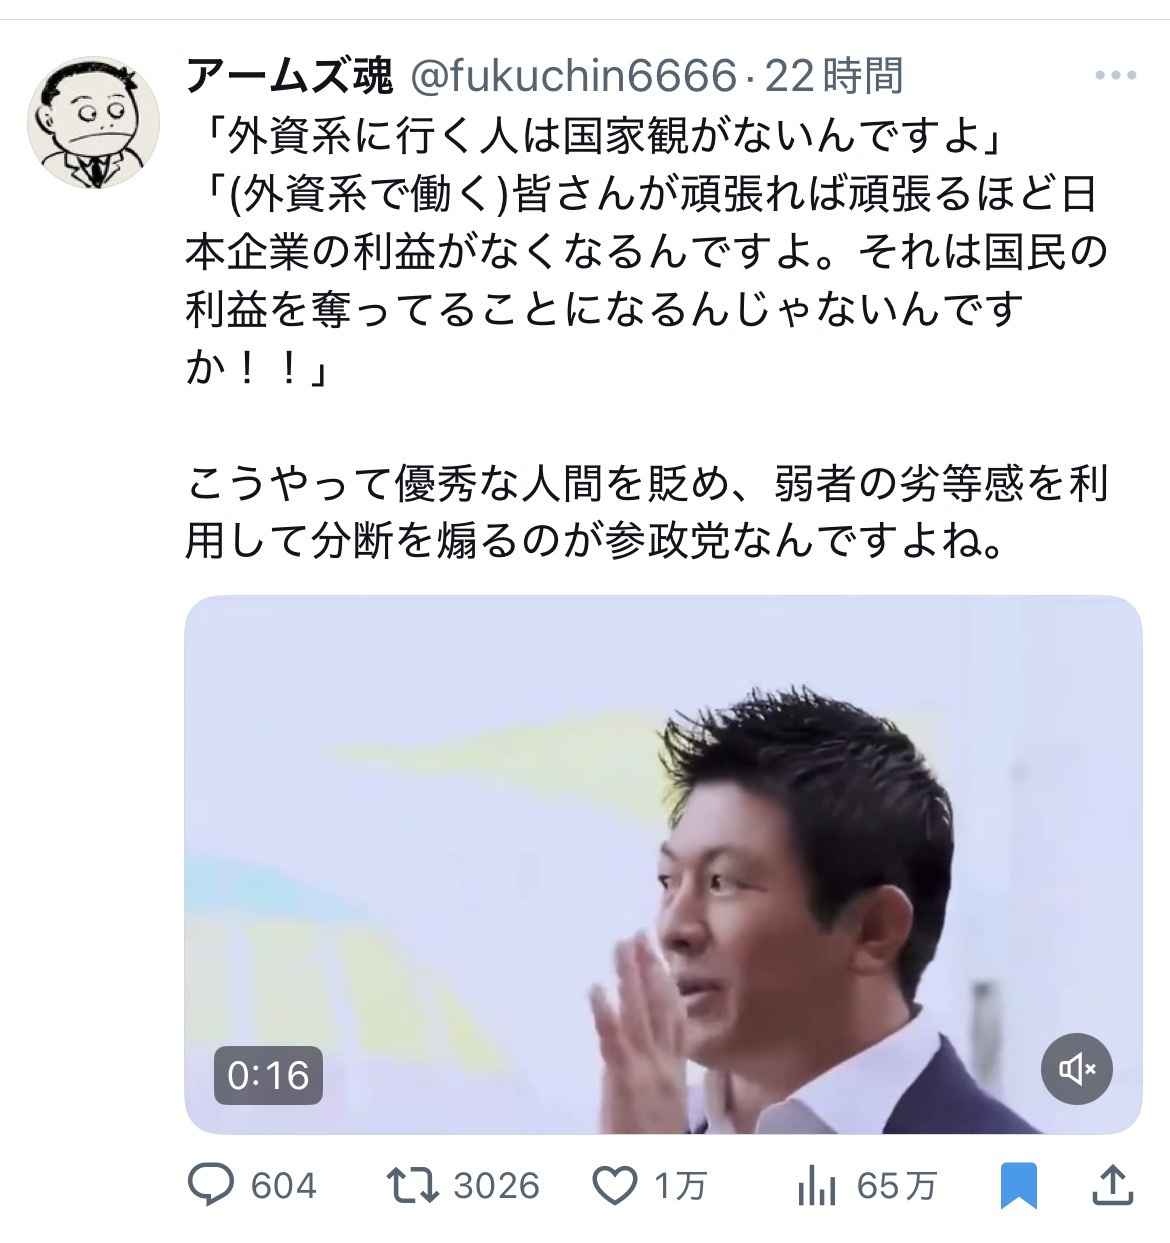The height and width of the screenshot is (1243, 1170).
Task: Like the post with heart icon
Action: 617,1186
